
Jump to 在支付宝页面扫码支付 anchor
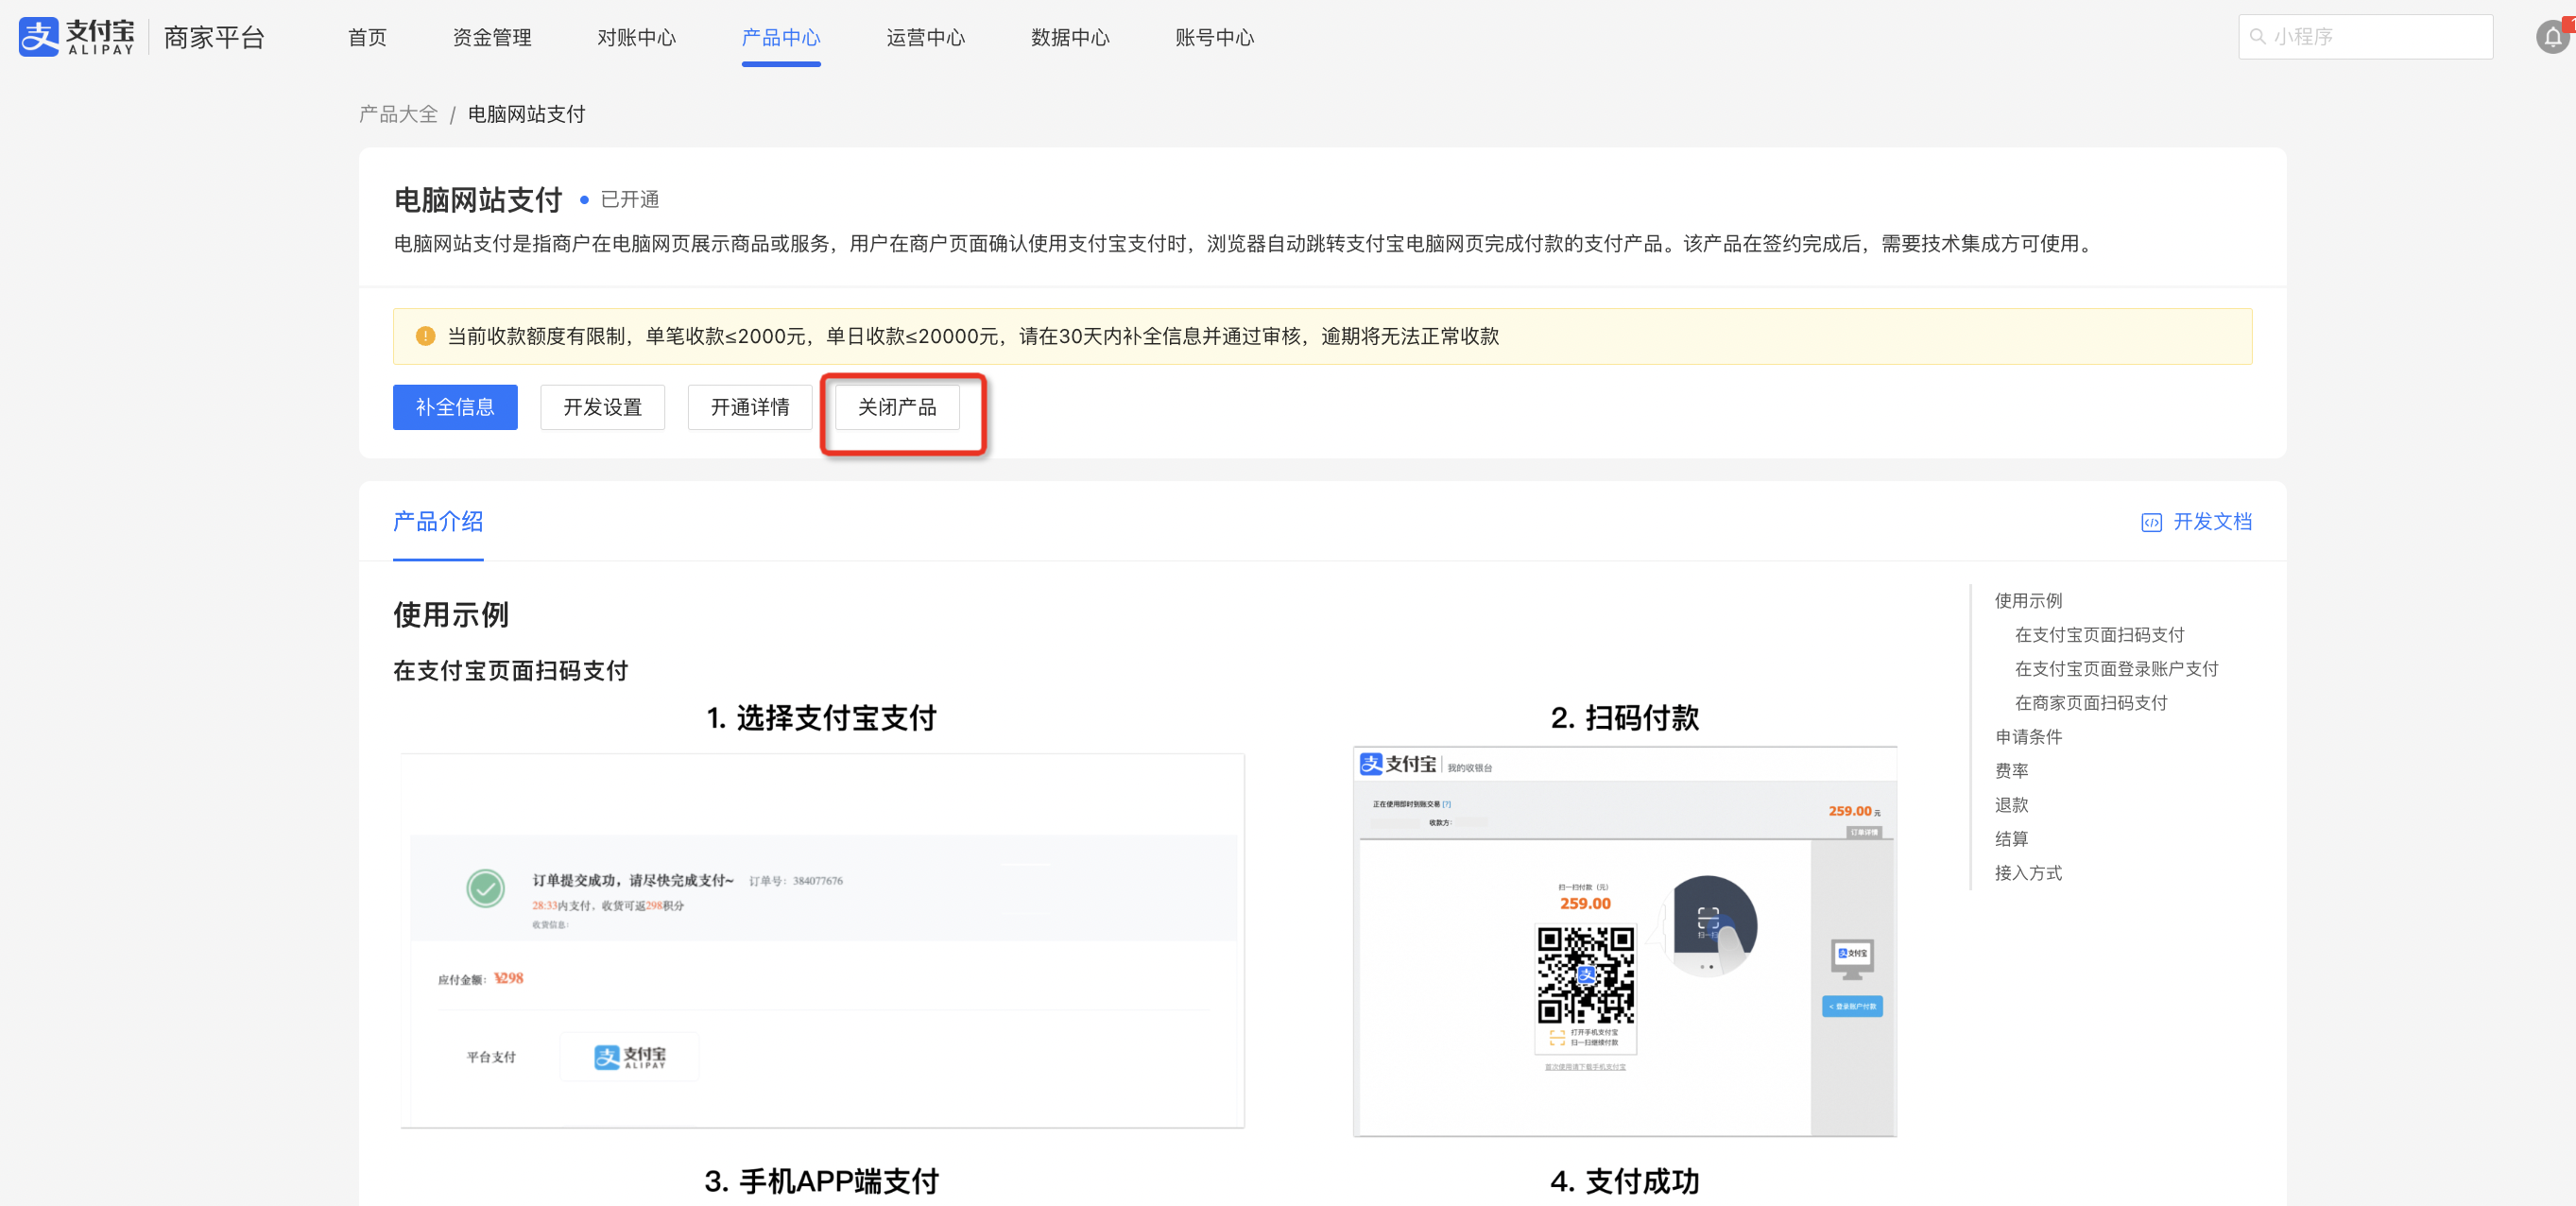[2099, 635]
